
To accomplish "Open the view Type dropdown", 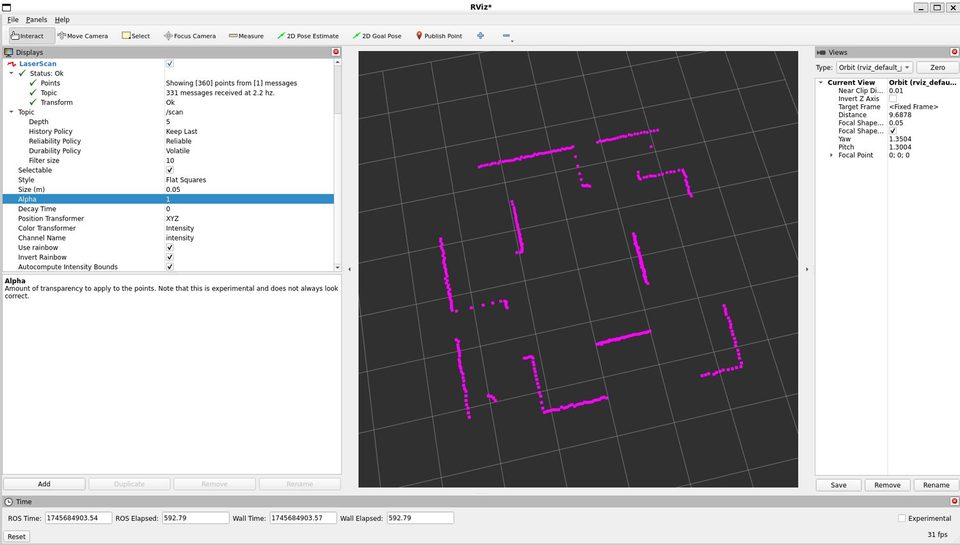I will (874, 67).
